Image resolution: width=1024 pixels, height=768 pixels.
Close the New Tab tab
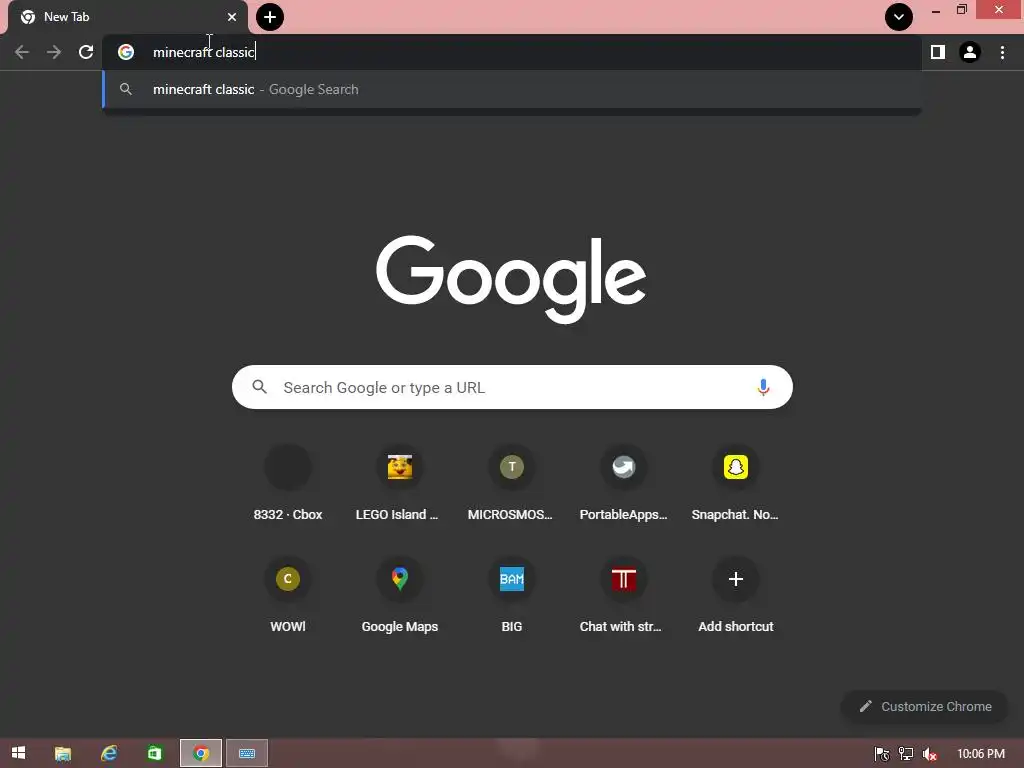click(232, 17)
